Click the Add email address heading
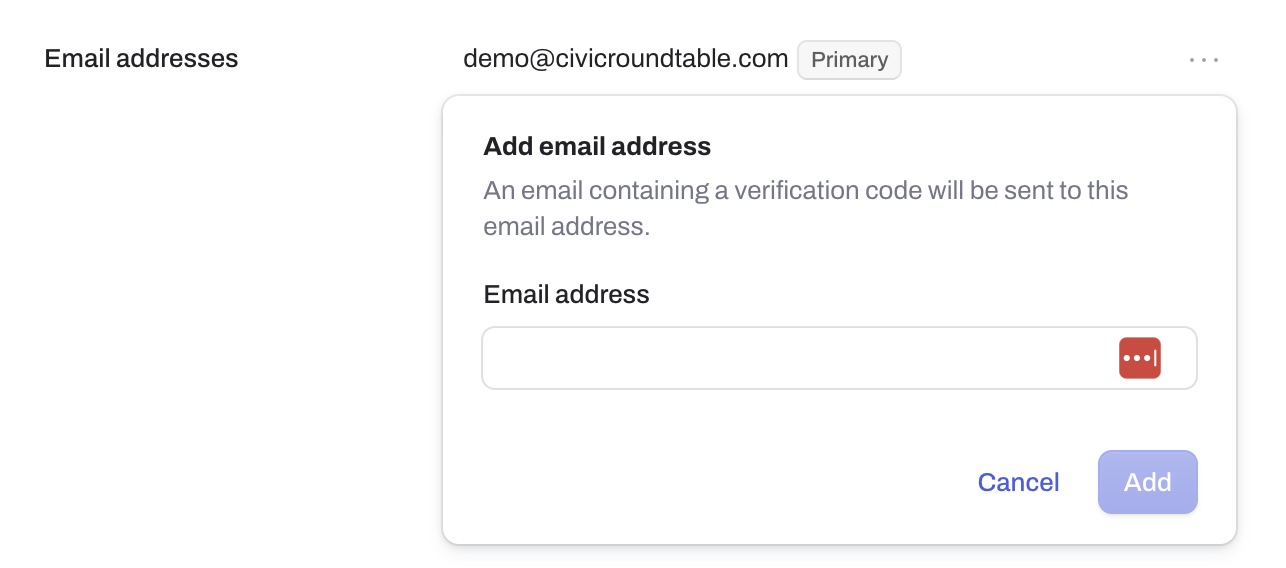The height and width of the screenshot is (568, 1286). tap(597, 147)
